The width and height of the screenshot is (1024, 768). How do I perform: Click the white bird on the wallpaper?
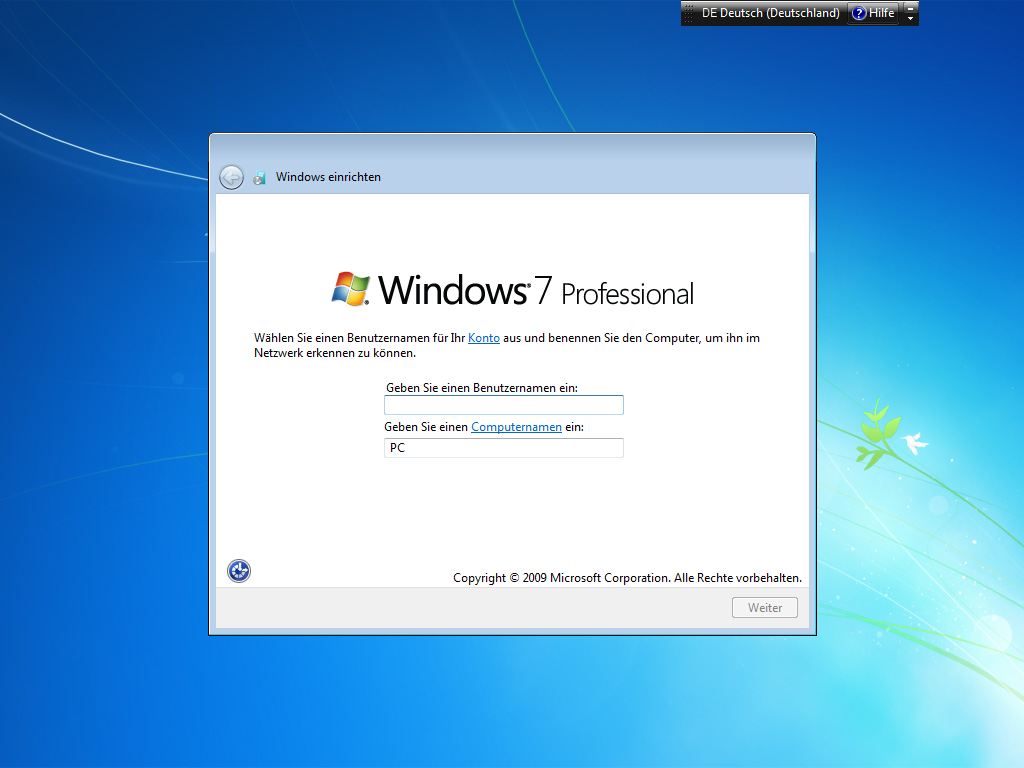(x=914, y=441)
